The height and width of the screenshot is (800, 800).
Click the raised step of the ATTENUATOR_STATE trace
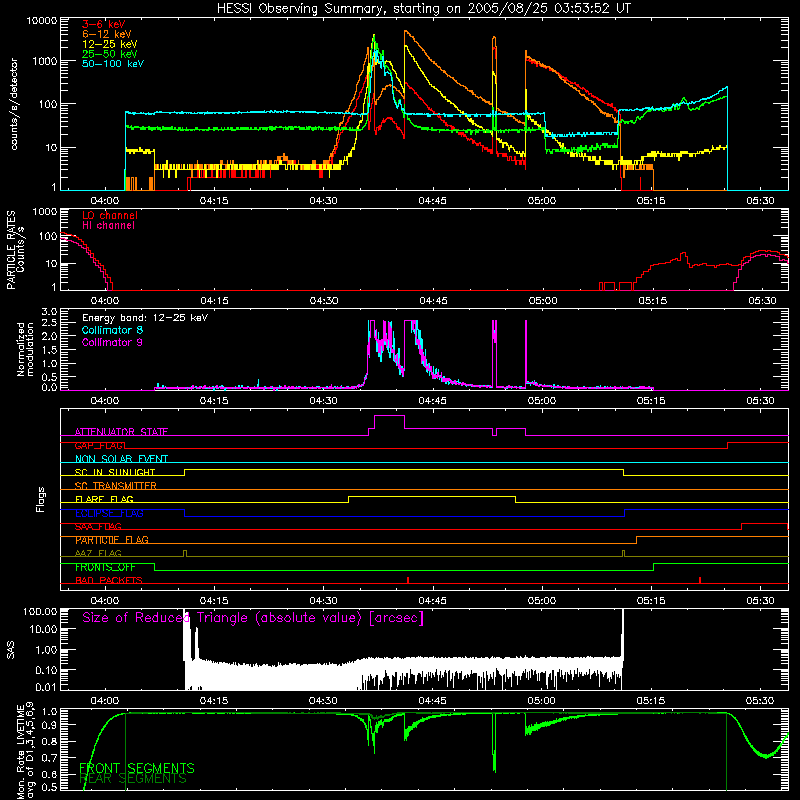tap(389, 416)
